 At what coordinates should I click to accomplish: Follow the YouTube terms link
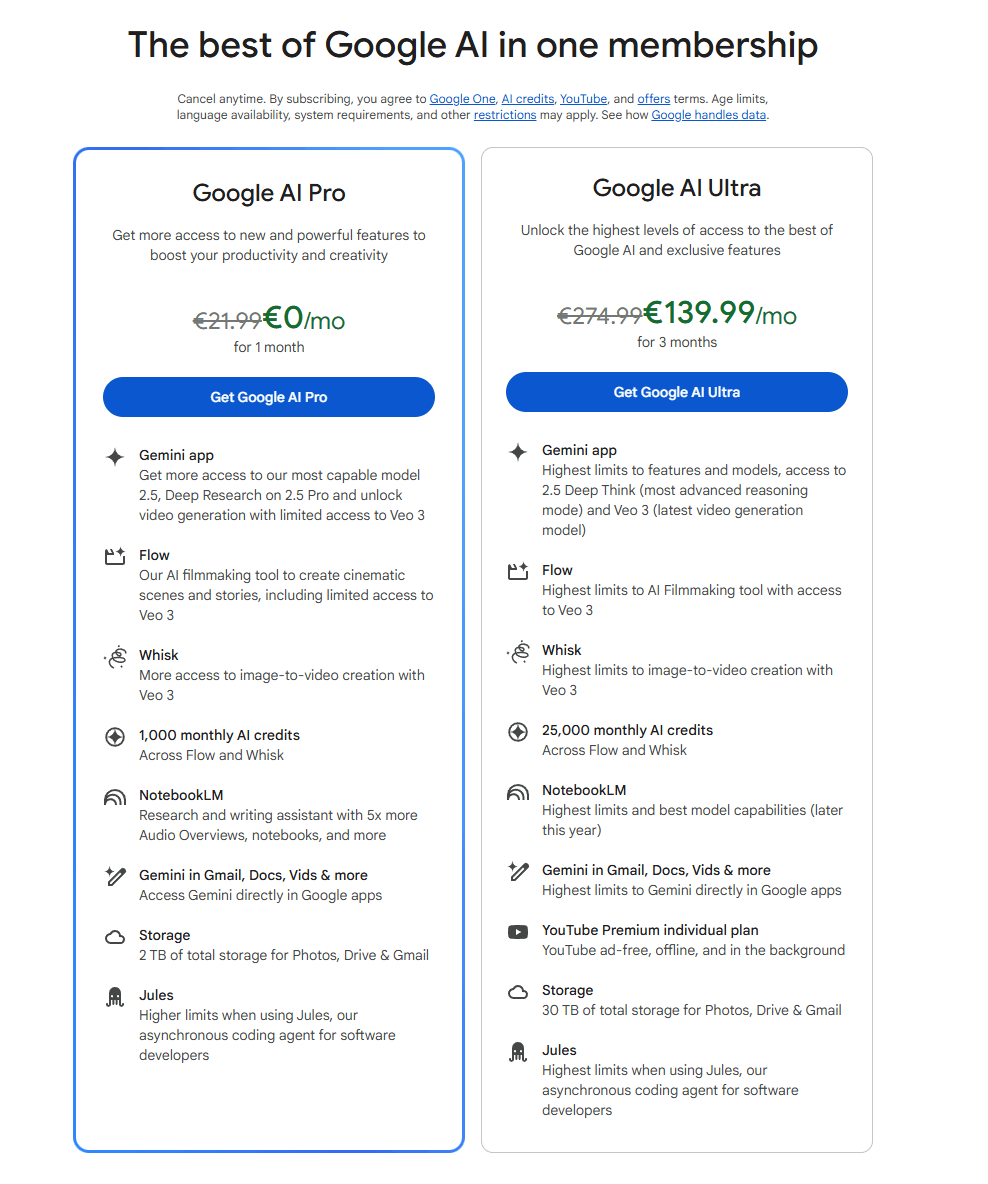click(x=583, y=99)
